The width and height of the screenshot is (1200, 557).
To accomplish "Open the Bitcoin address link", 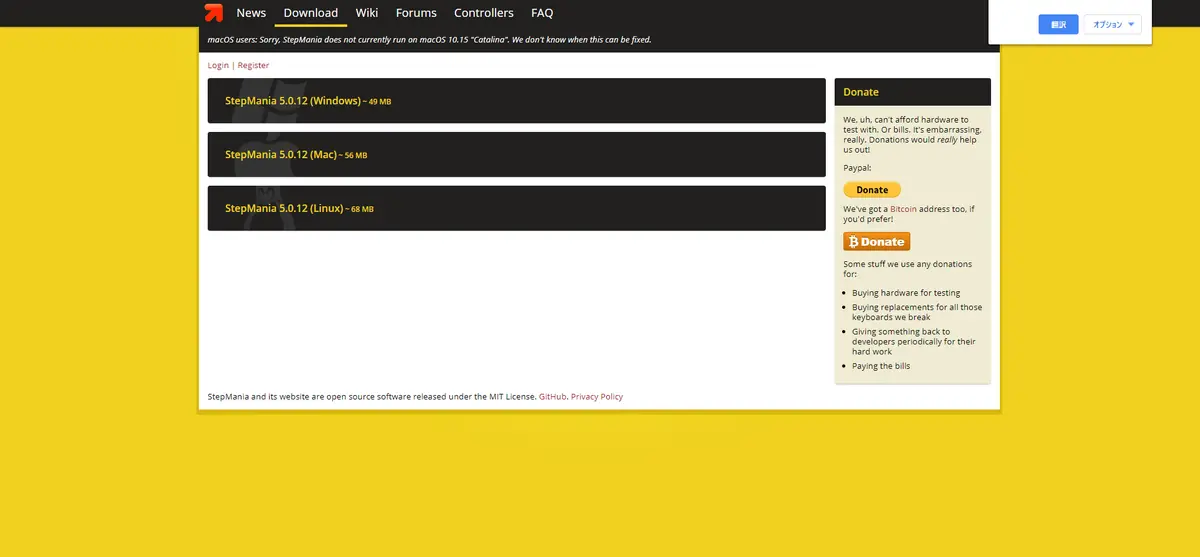I will click(x=903, y=209).
